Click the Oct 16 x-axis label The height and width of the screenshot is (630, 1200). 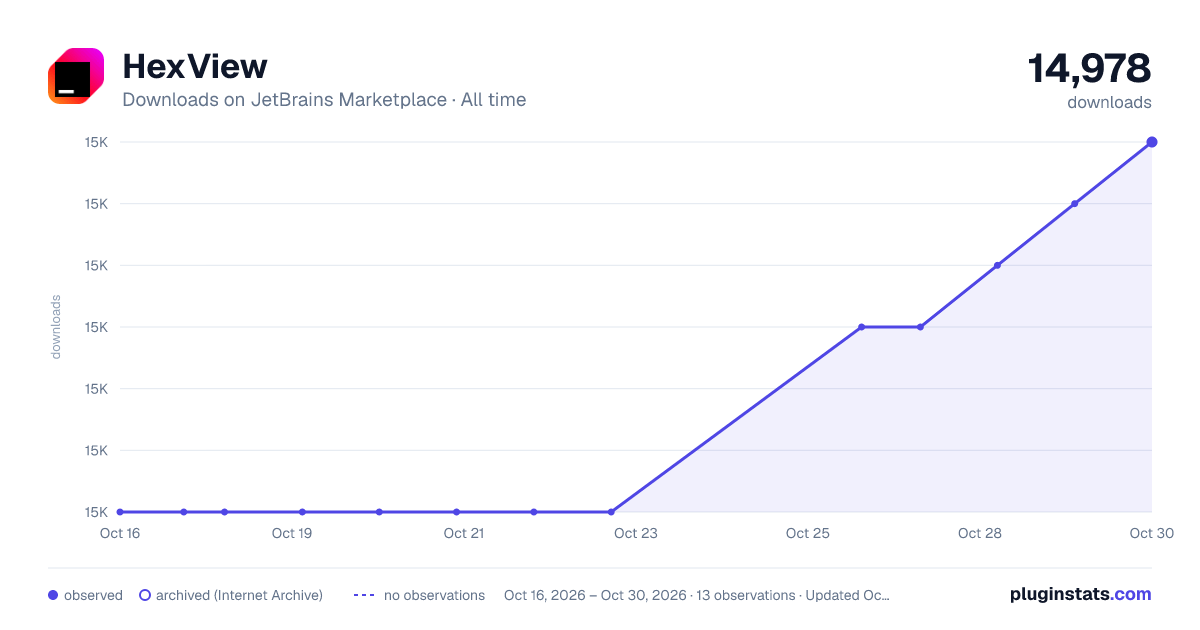[x=120, y=533]
